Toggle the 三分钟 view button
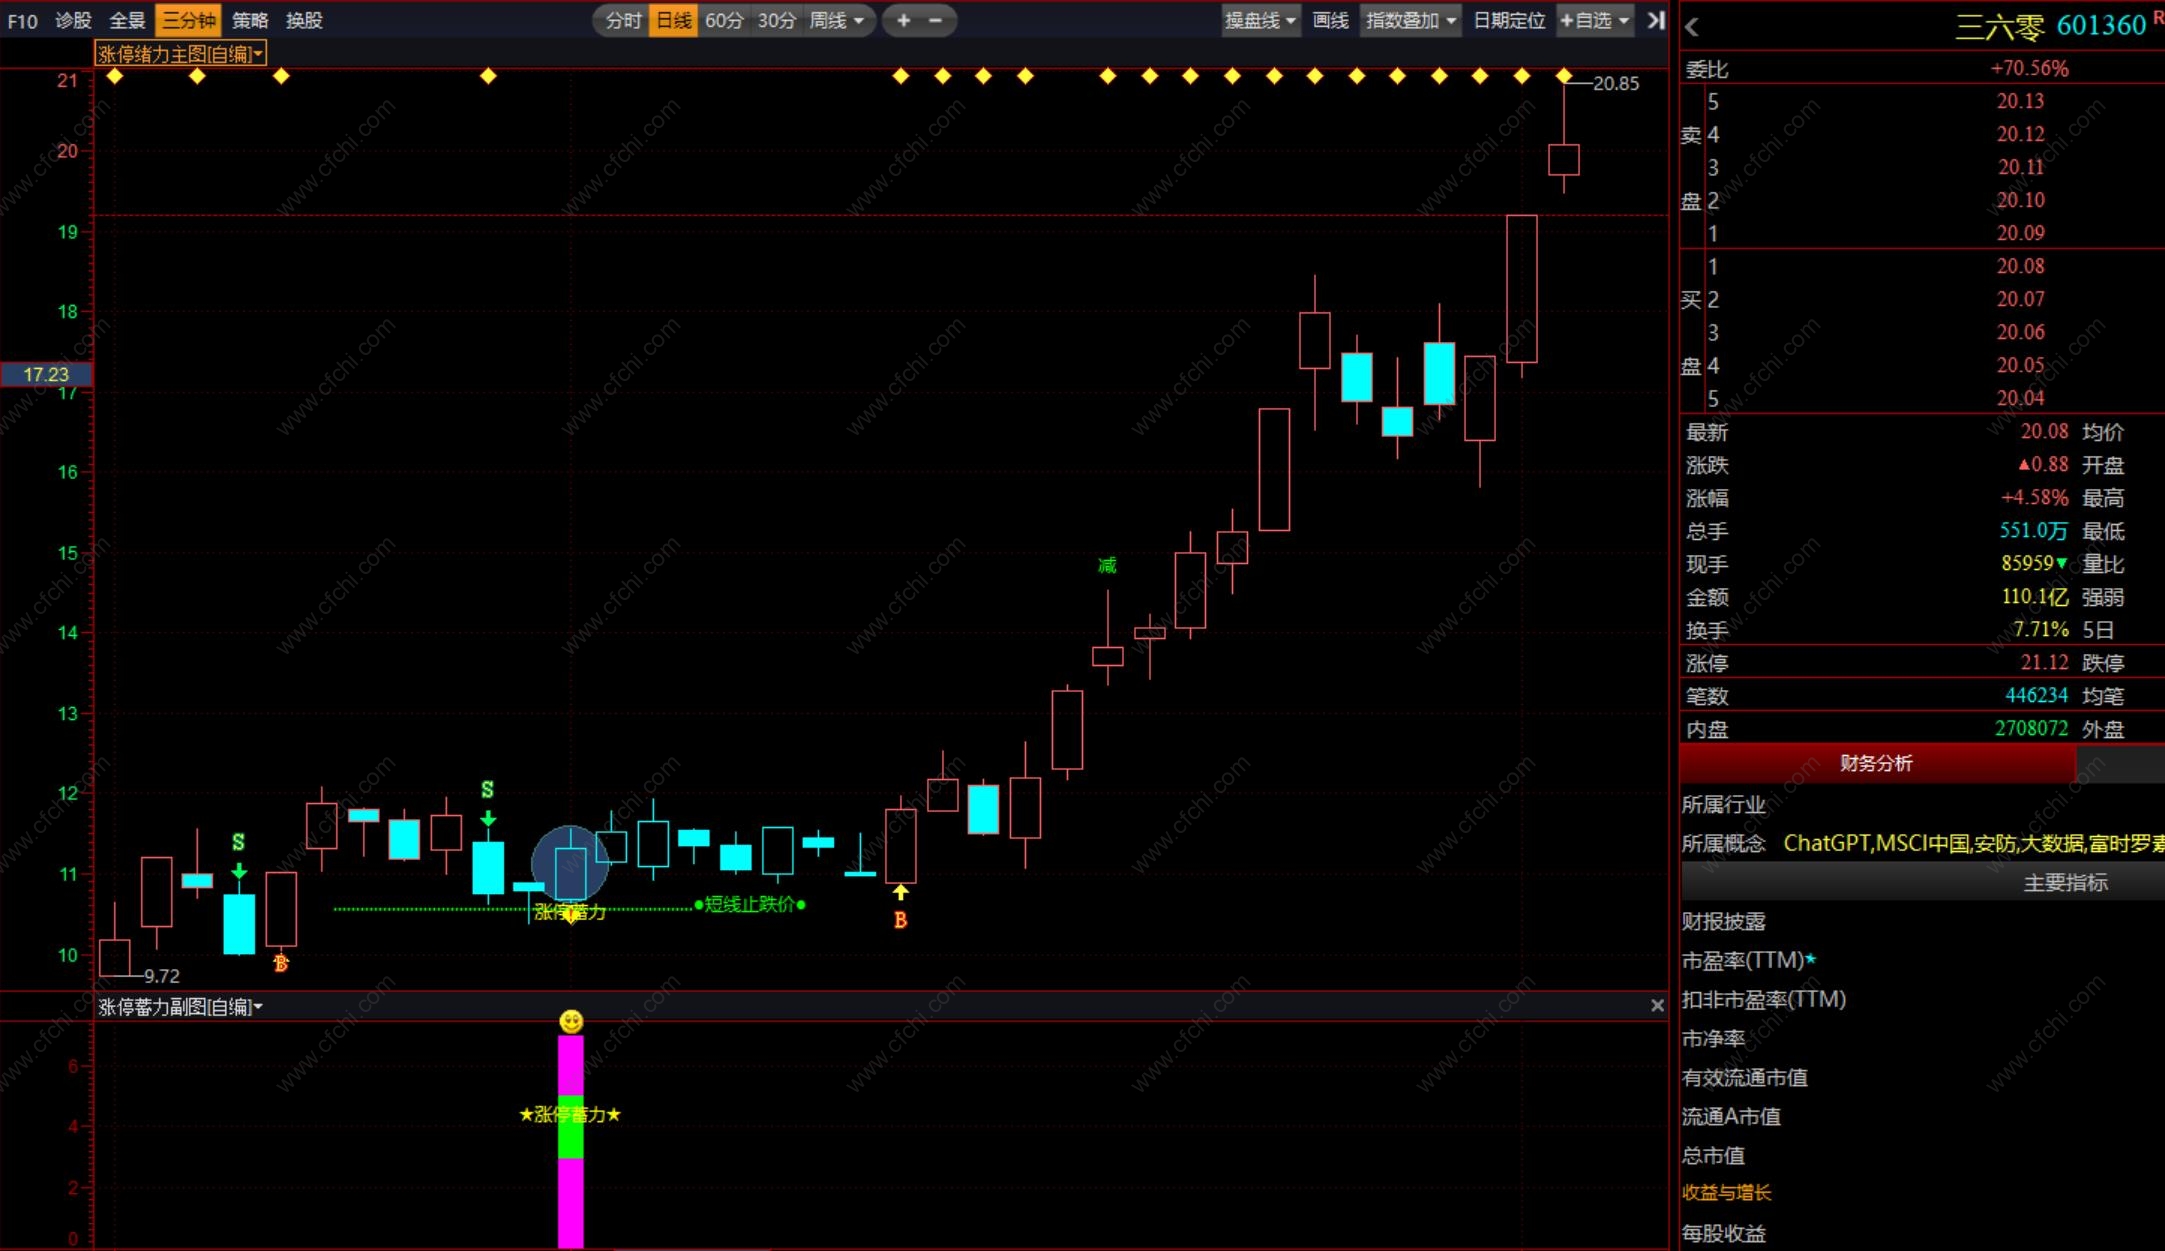Screen dimensions: 2165x1251 (188, 20)
